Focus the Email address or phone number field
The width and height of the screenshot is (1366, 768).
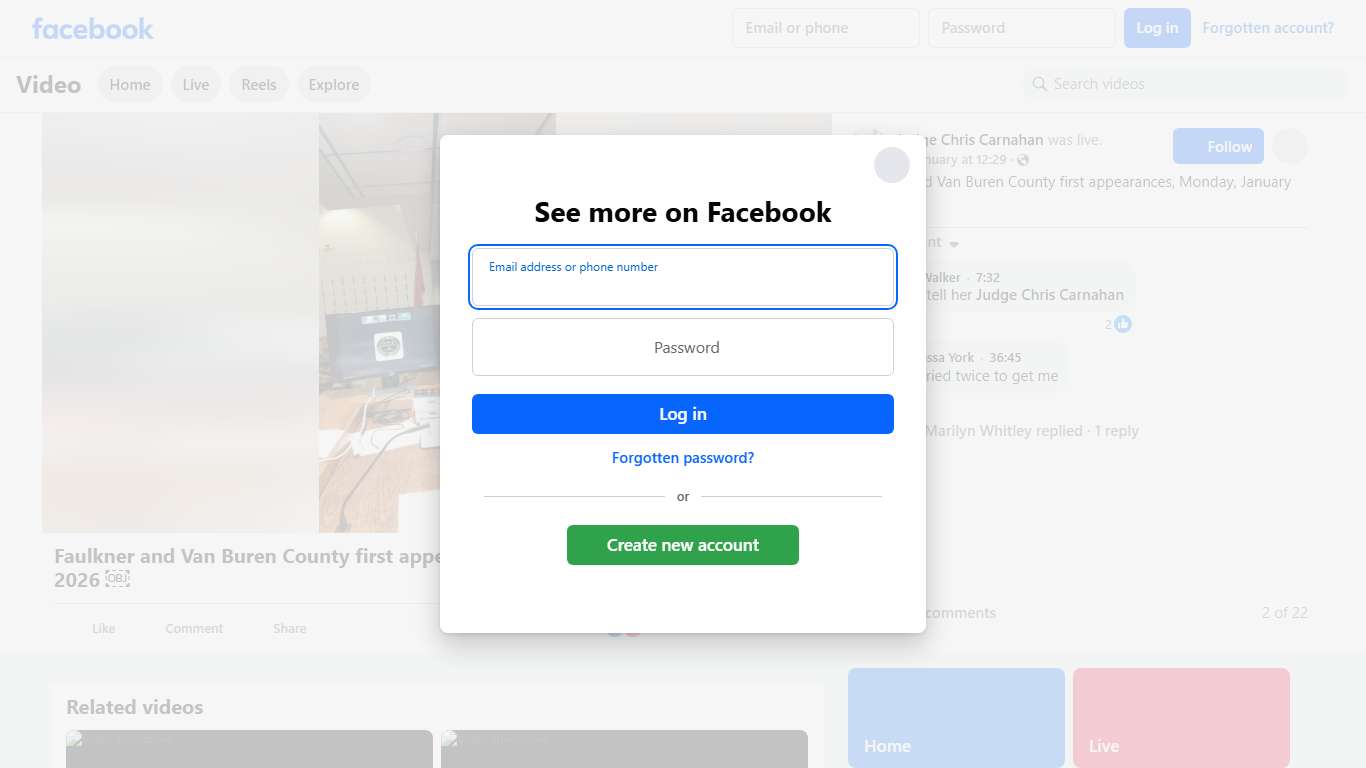tap(683, 277)
